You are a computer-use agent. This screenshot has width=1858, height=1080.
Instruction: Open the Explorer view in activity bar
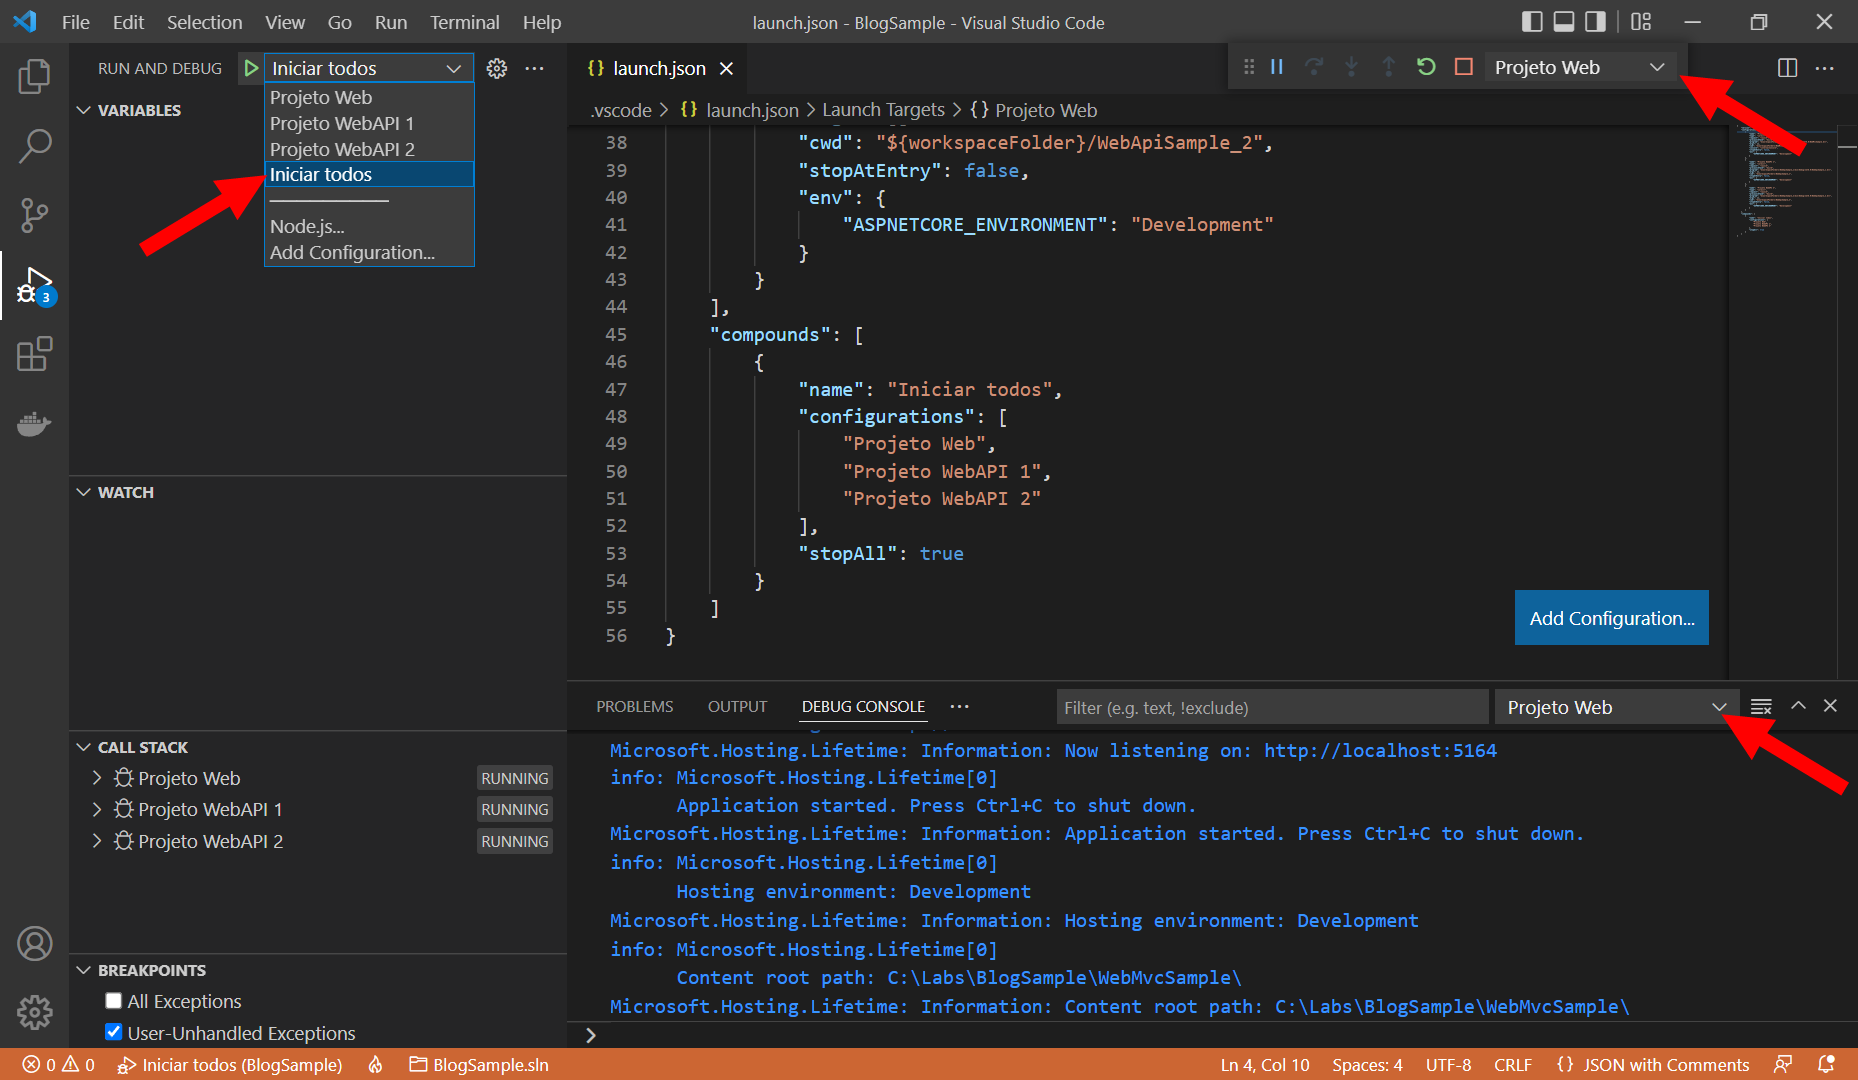(34, 77)
